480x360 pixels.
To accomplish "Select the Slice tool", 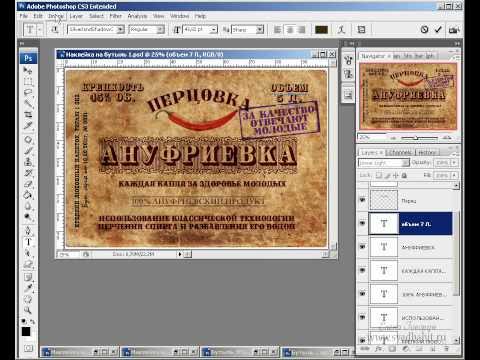I will pos(28,126).
